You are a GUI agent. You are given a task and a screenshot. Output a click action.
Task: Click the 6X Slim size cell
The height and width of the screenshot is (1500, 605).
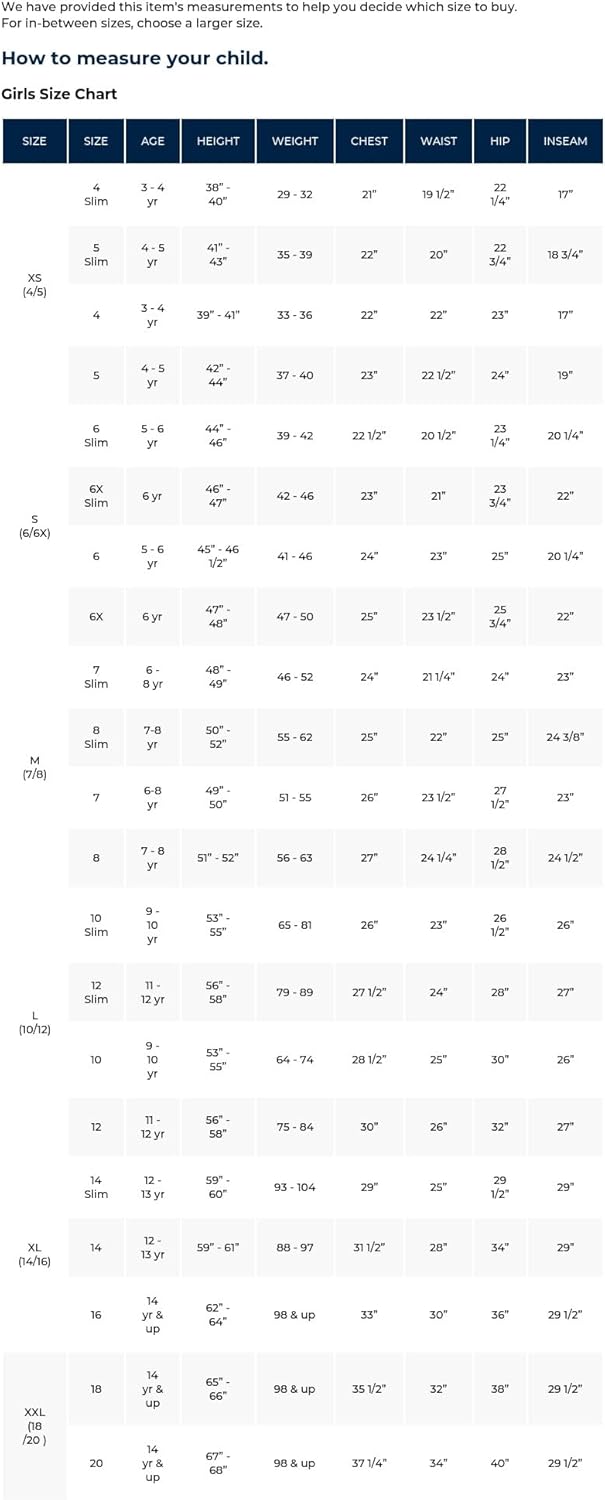pyautogui.click(x=96, y=496)
